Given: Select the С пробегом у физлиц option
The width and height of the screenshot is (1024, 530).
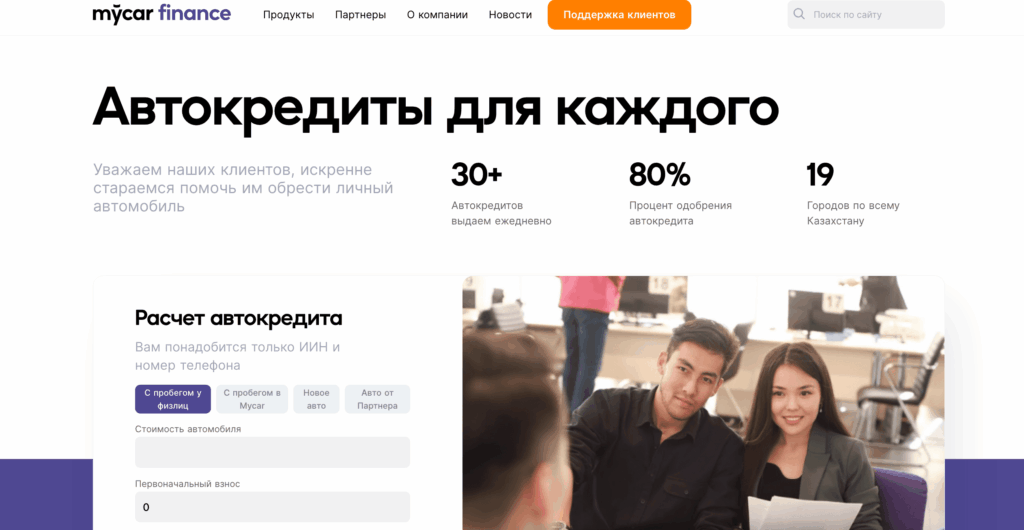Looking at the screenshot, I should click(173, 399).
